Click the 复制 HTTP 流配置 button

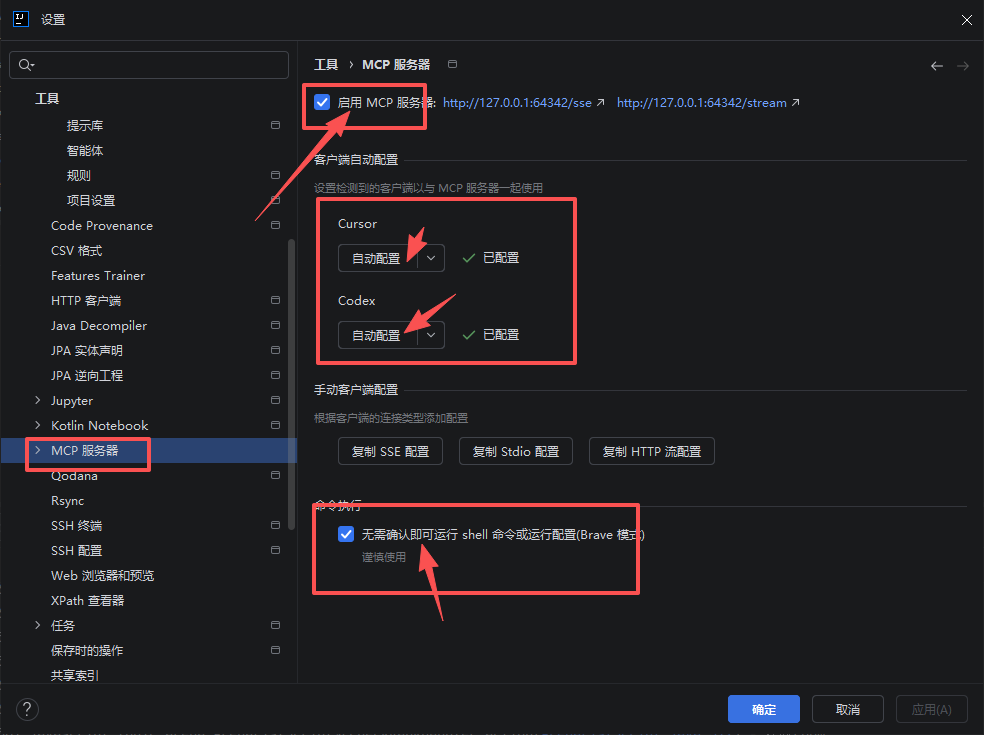651,451
